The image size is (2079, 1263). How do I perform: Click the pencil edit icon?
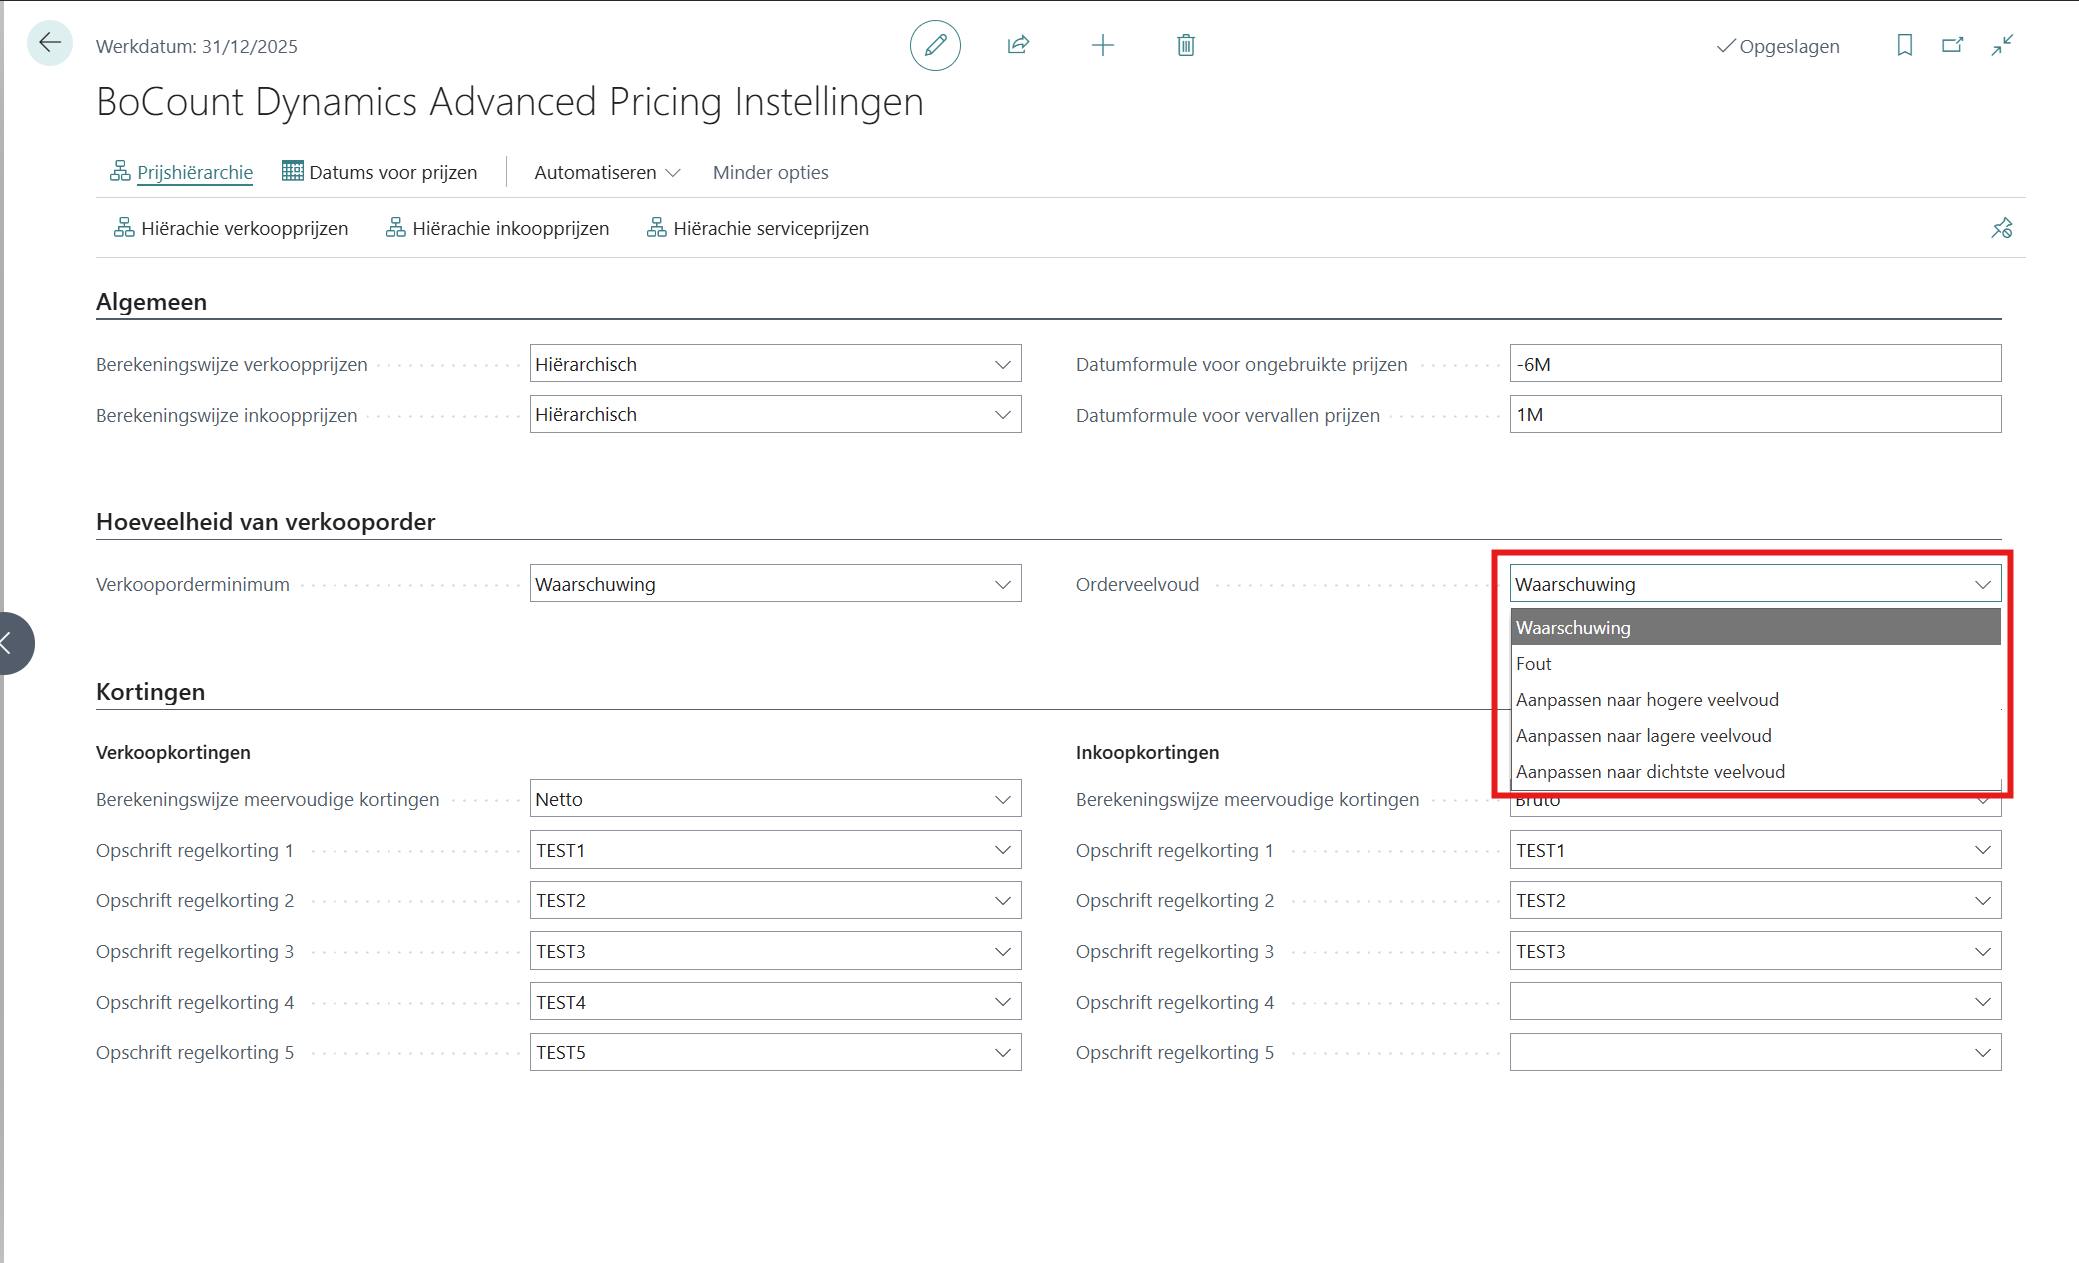935,45
